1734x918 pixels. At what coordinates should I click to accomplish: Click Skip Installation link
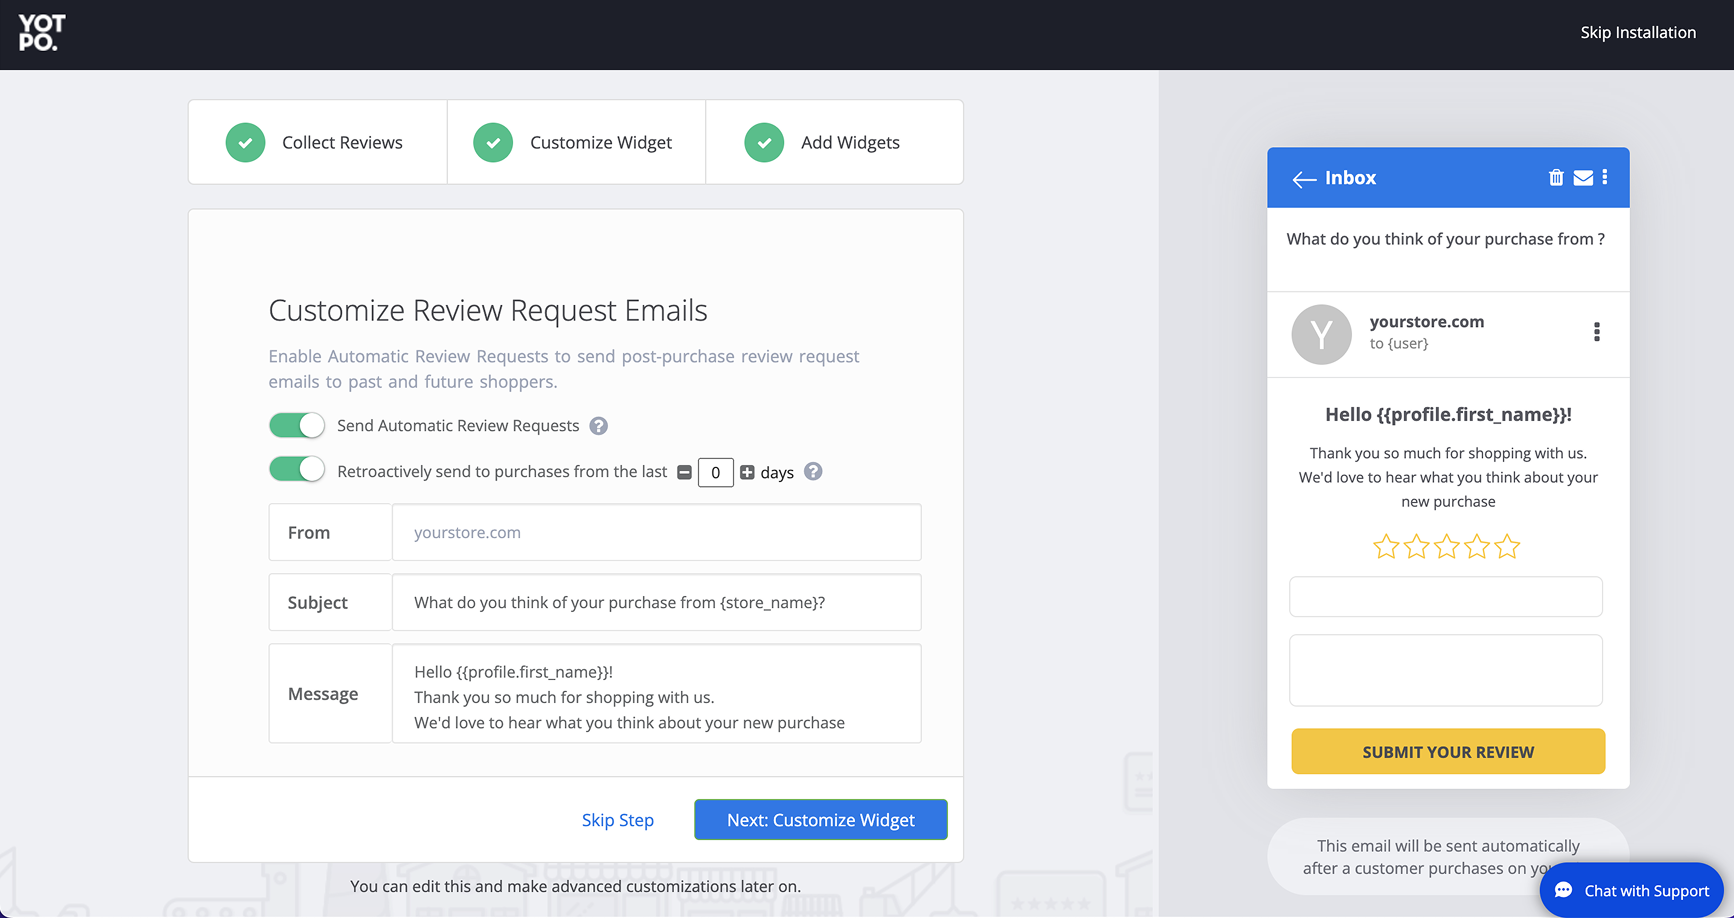1638,33
